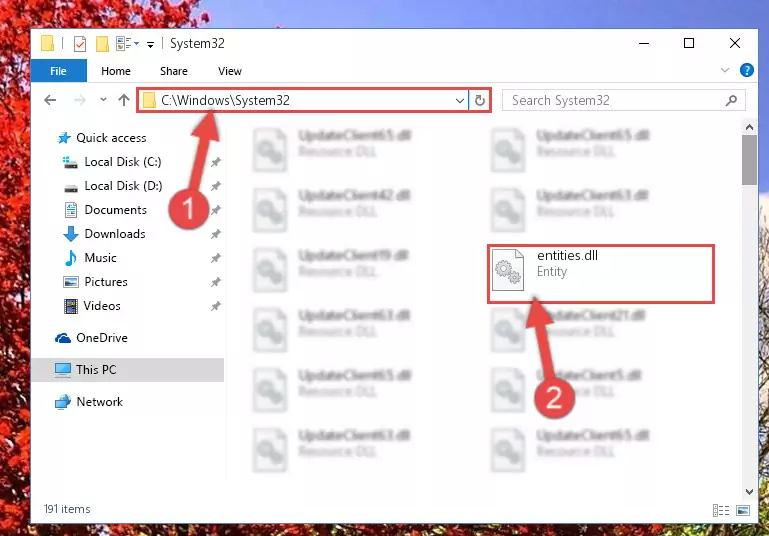Viewport: 769px width, 536px height.
Task: Click the vertical scrollbar thumb
Action: (749, 160)
